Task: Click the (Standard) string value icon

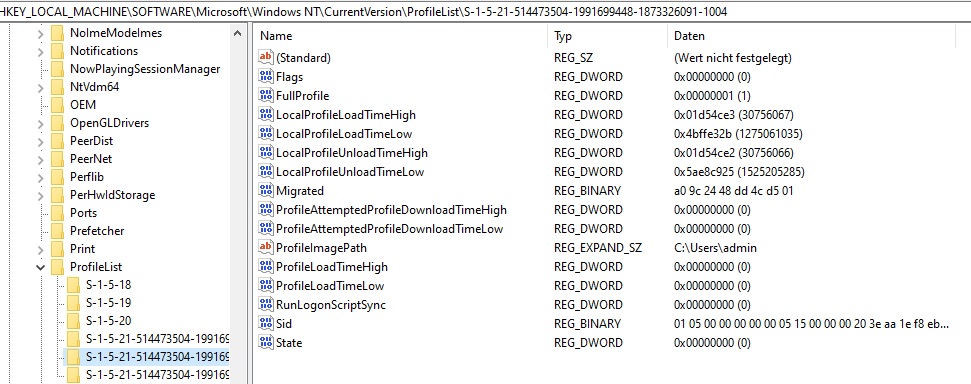Action: point(266,58)
